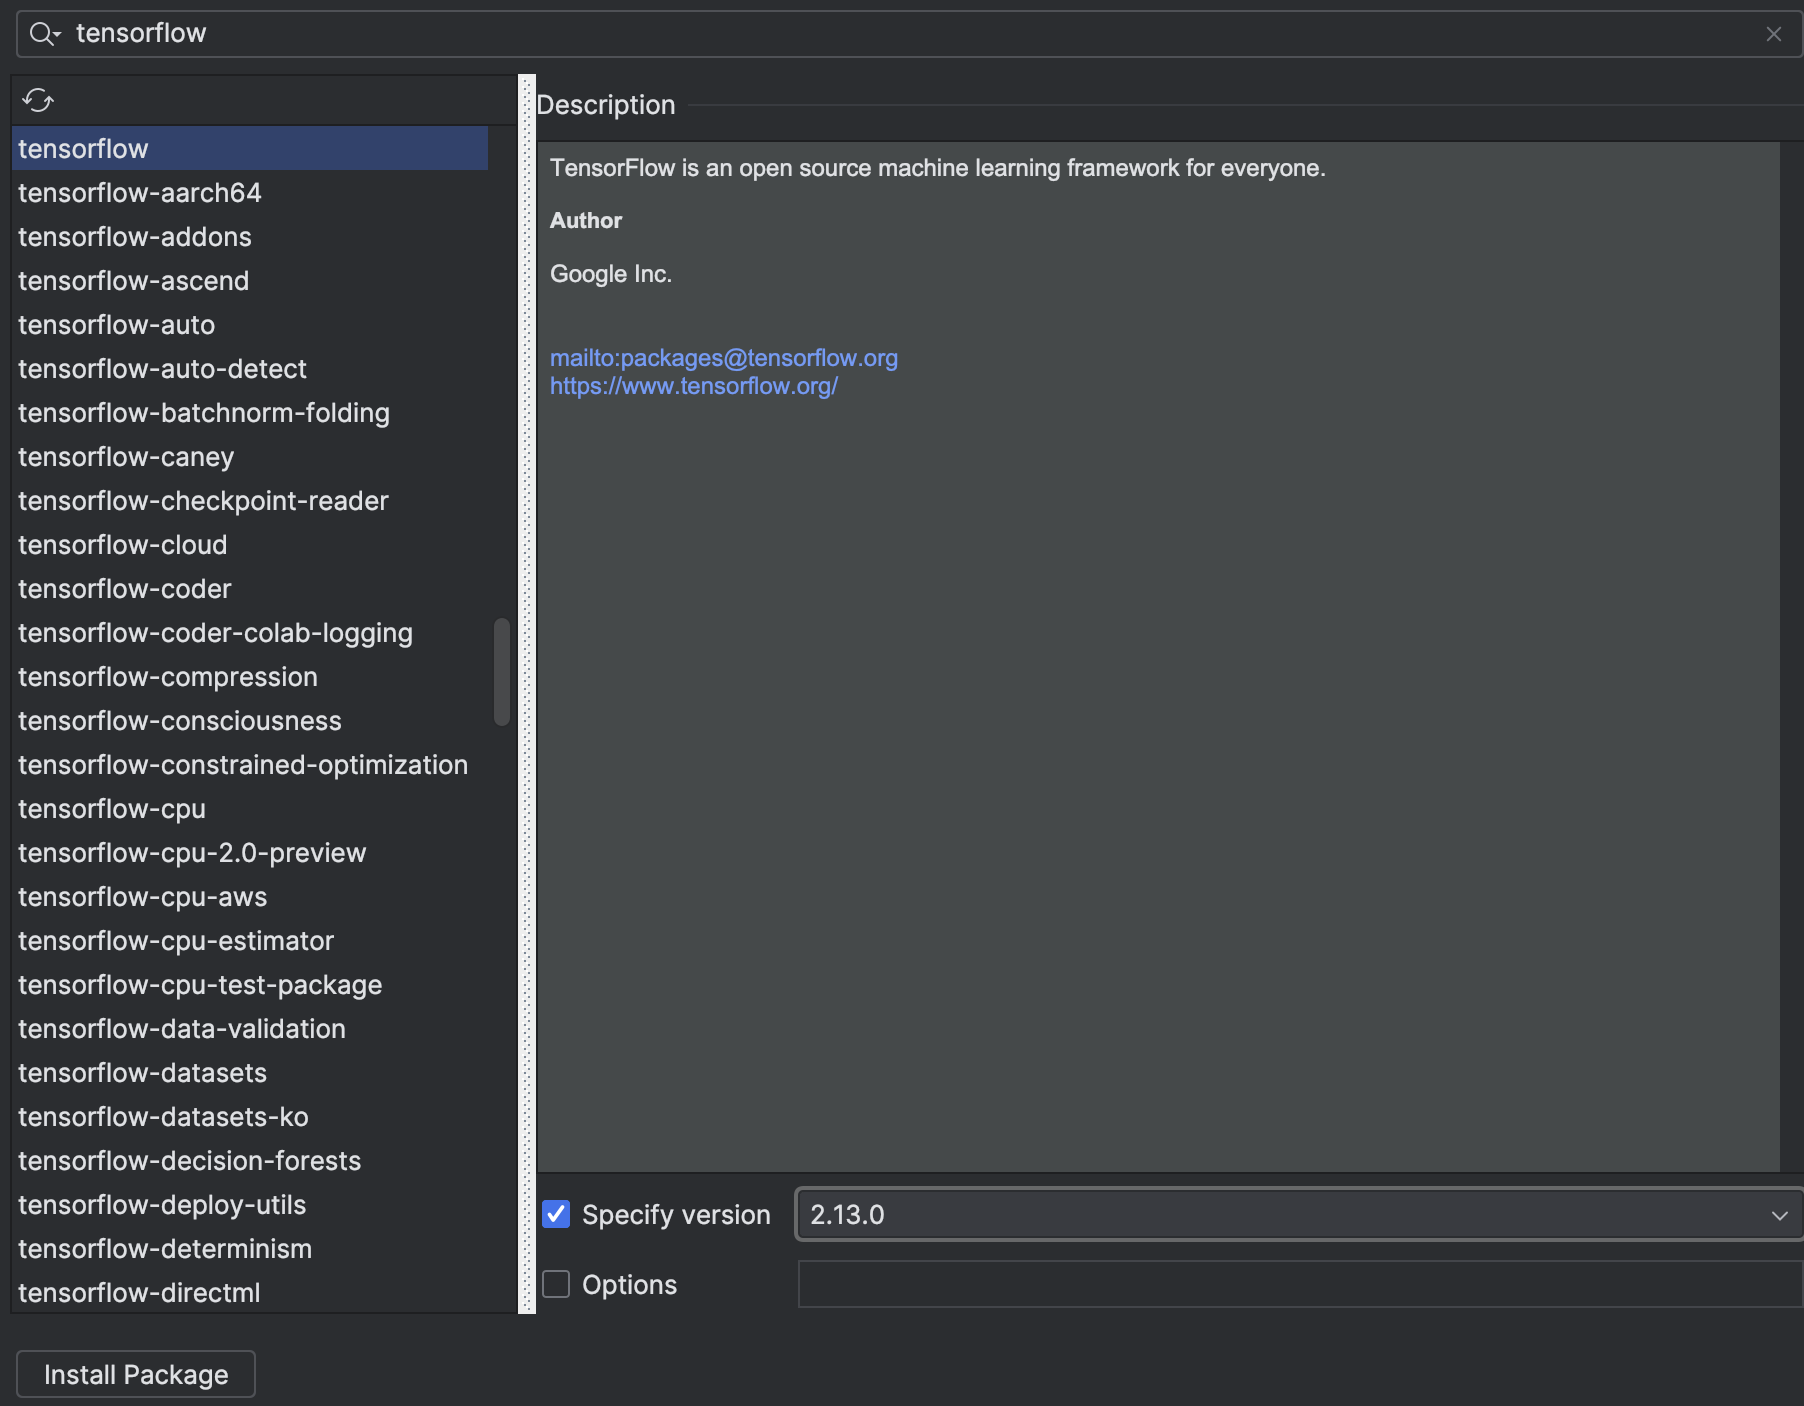This screenshot has height=1406, width=1804.
Task: Pick tensorflow-cpu-2.0-preview in the list
Action: pyautogui.click(x=250, y=852)
